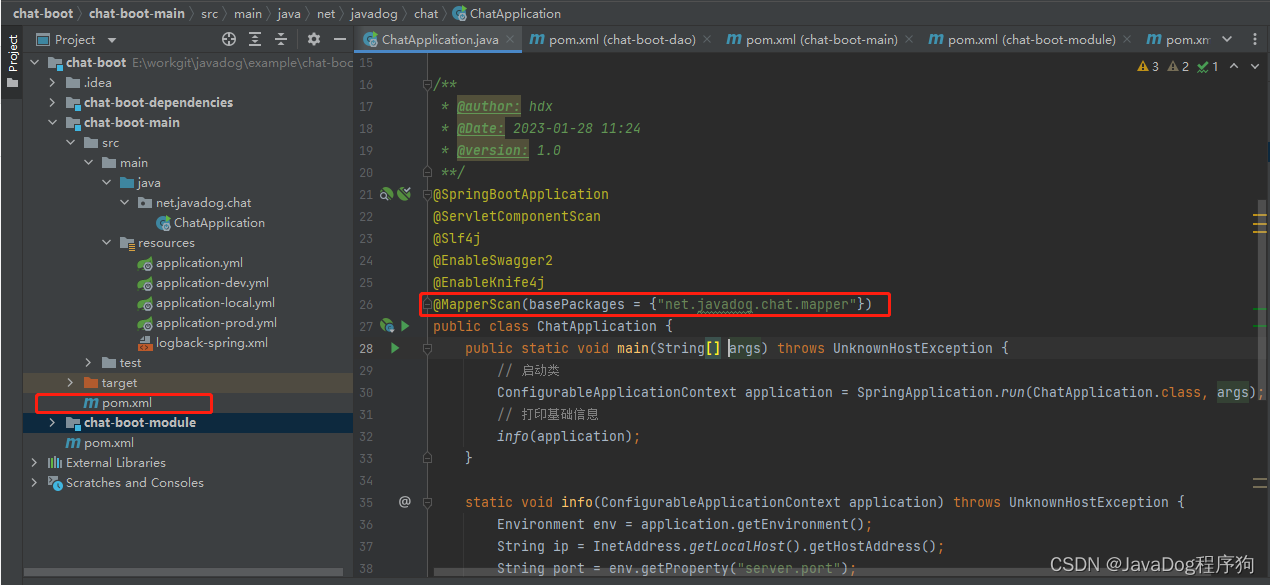Click src in the breadcrumb bar
1270x585 pixels.
point(209,14)
